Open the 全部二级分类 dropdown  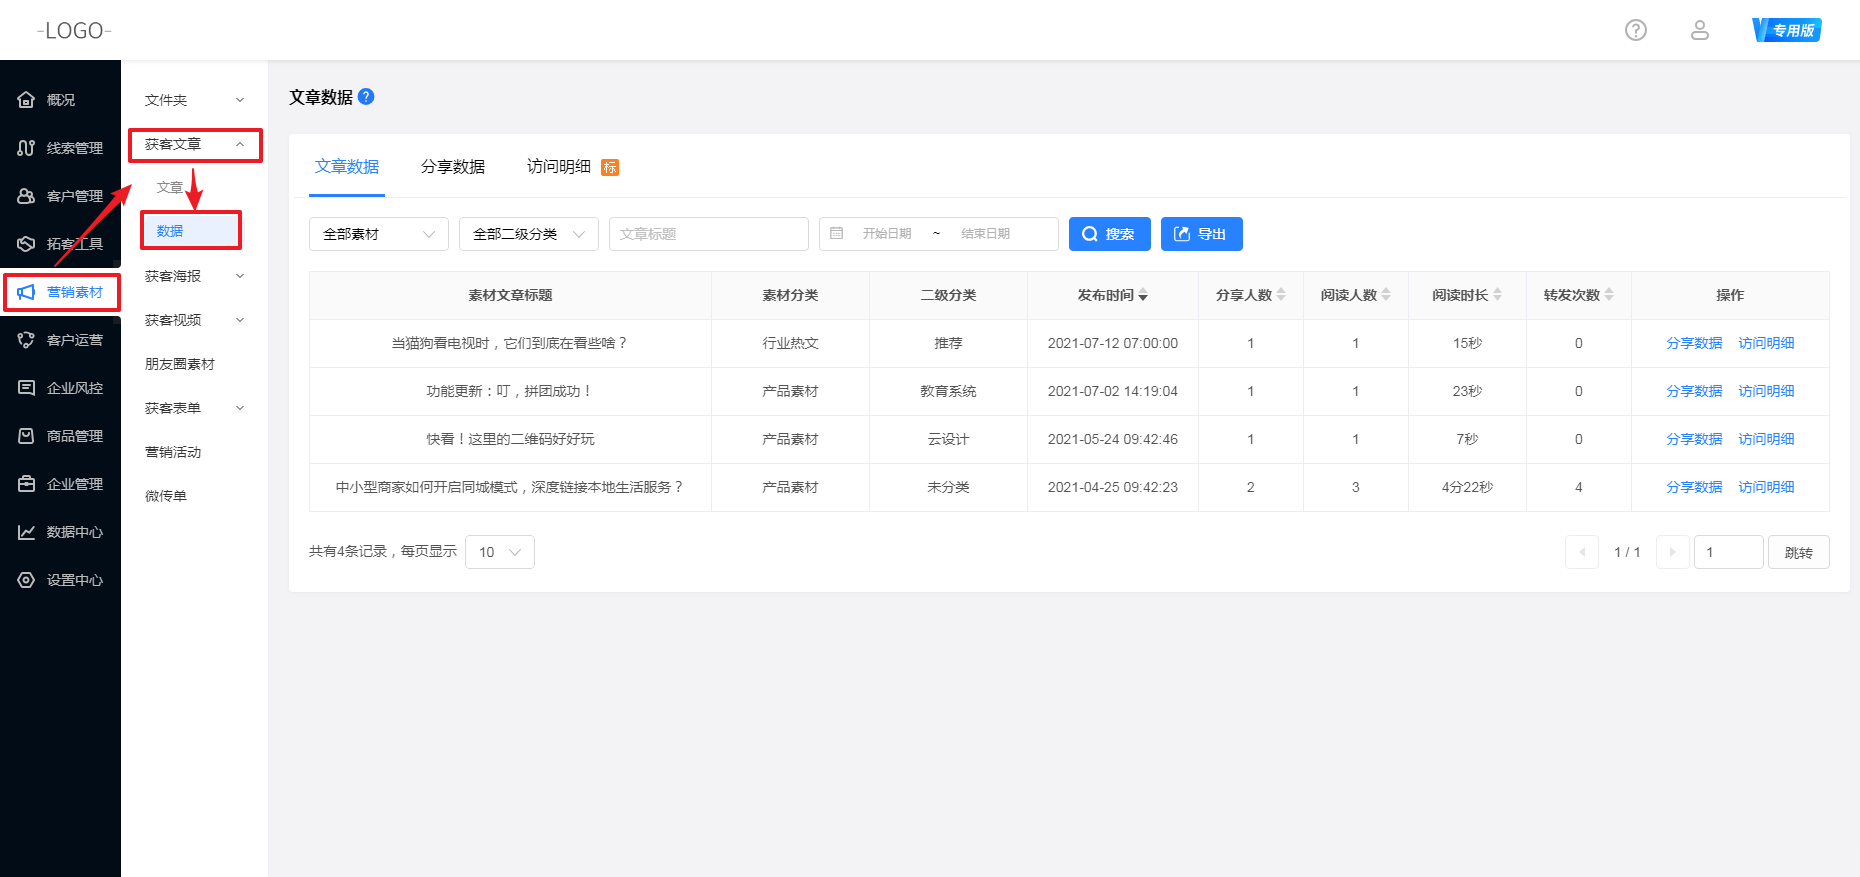click(x=528, y=234)
